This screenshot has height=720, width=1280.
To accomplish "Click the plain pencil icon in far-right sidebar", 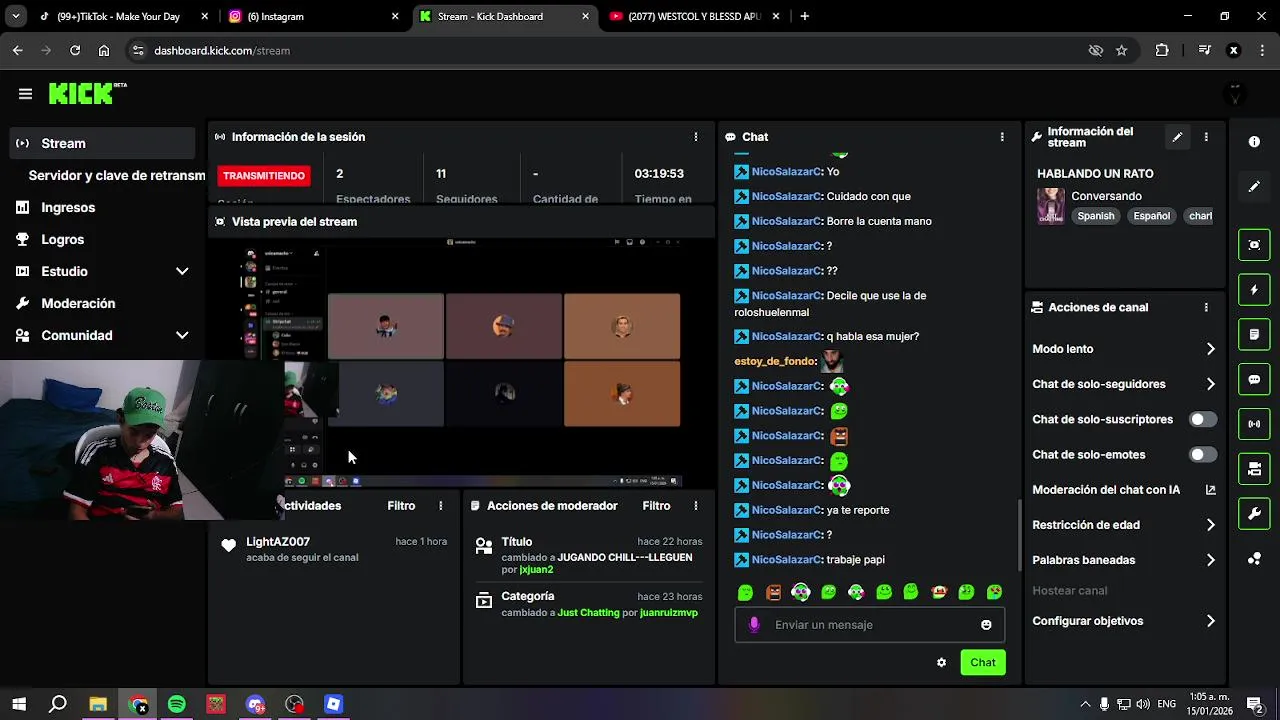I will tap(1254, 187).
